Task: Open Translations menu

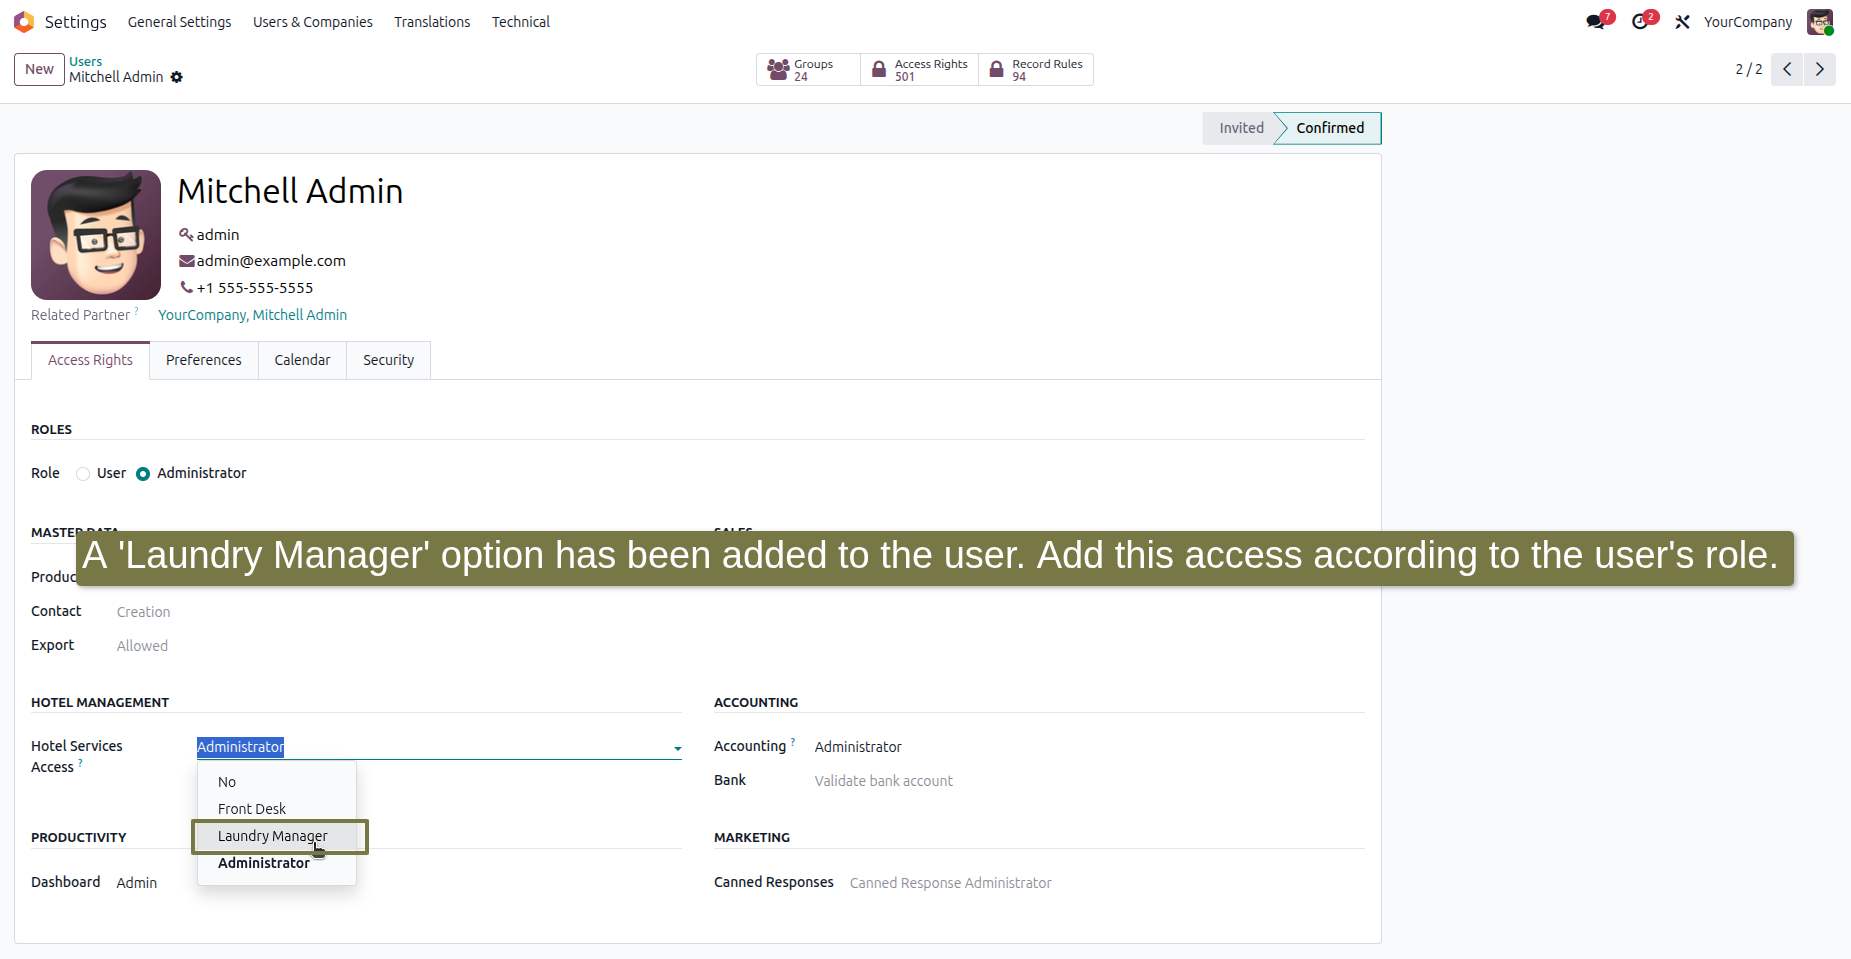Action: click(x=432, y=22)
